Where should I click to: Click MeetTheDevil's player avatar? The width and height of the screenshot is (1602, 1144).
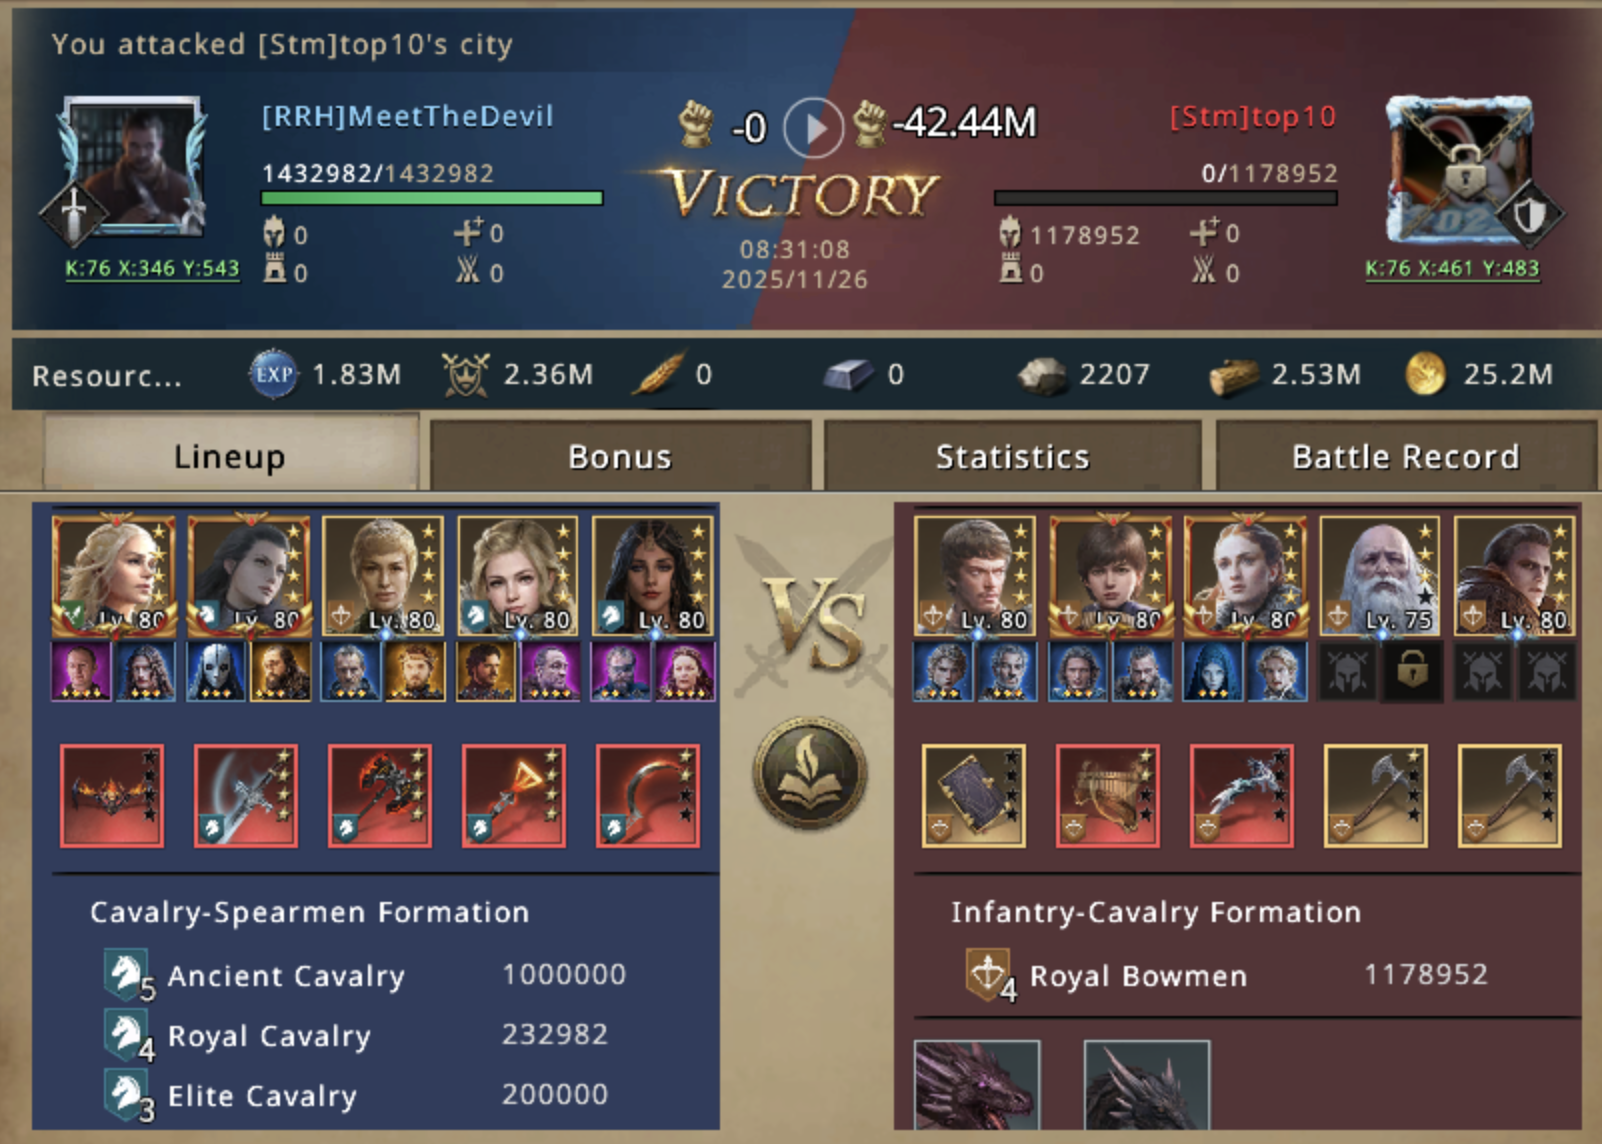[x=133, y=166]
